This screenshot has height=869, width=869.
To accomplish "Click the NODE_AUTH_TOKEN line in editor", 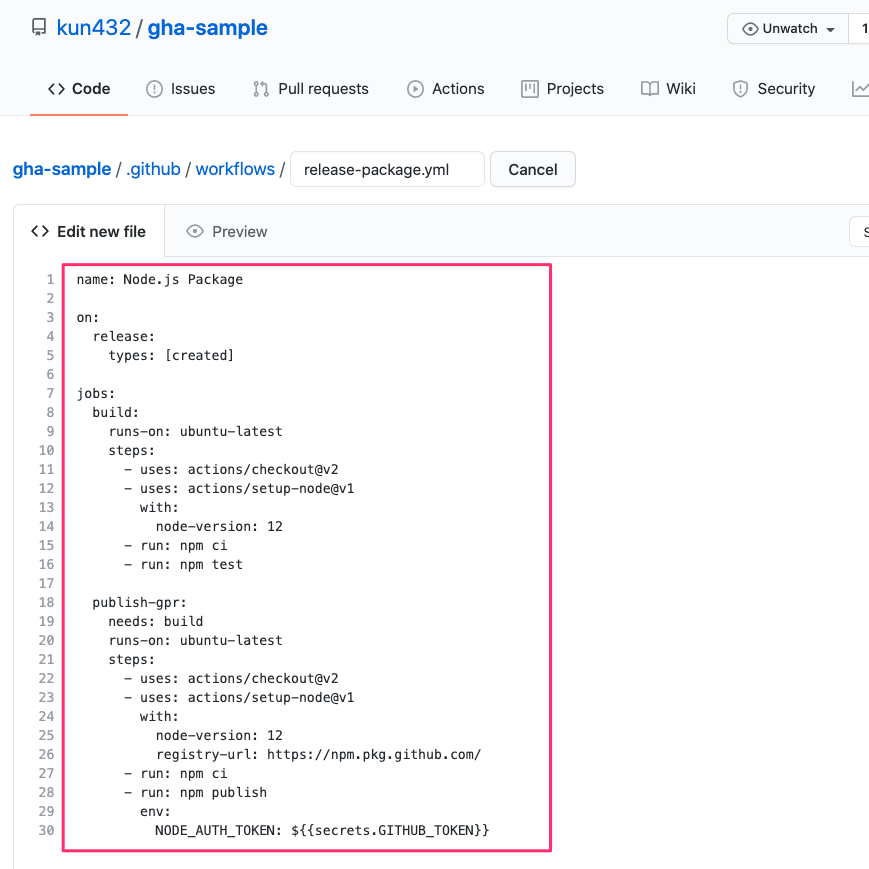I will [322, 830].
